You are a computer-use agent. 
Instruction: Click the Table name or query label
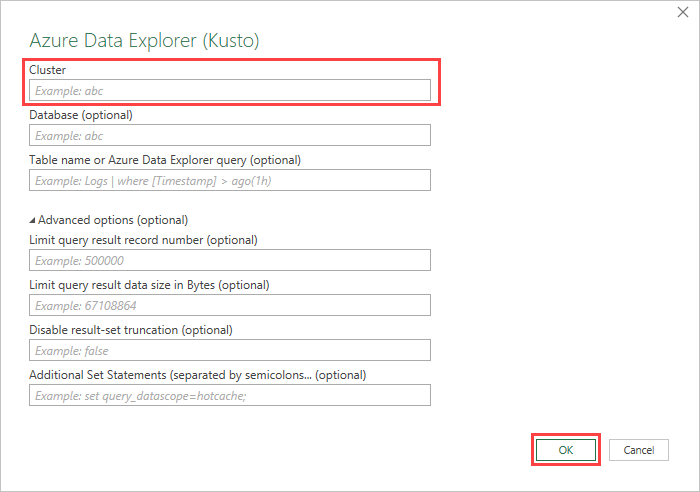tap(165, 160)
